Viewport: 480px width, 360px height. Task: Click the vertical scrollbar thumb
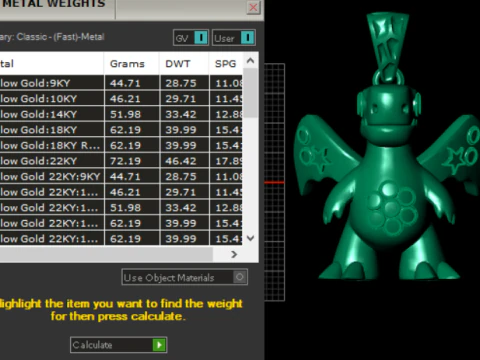(251, 93)
